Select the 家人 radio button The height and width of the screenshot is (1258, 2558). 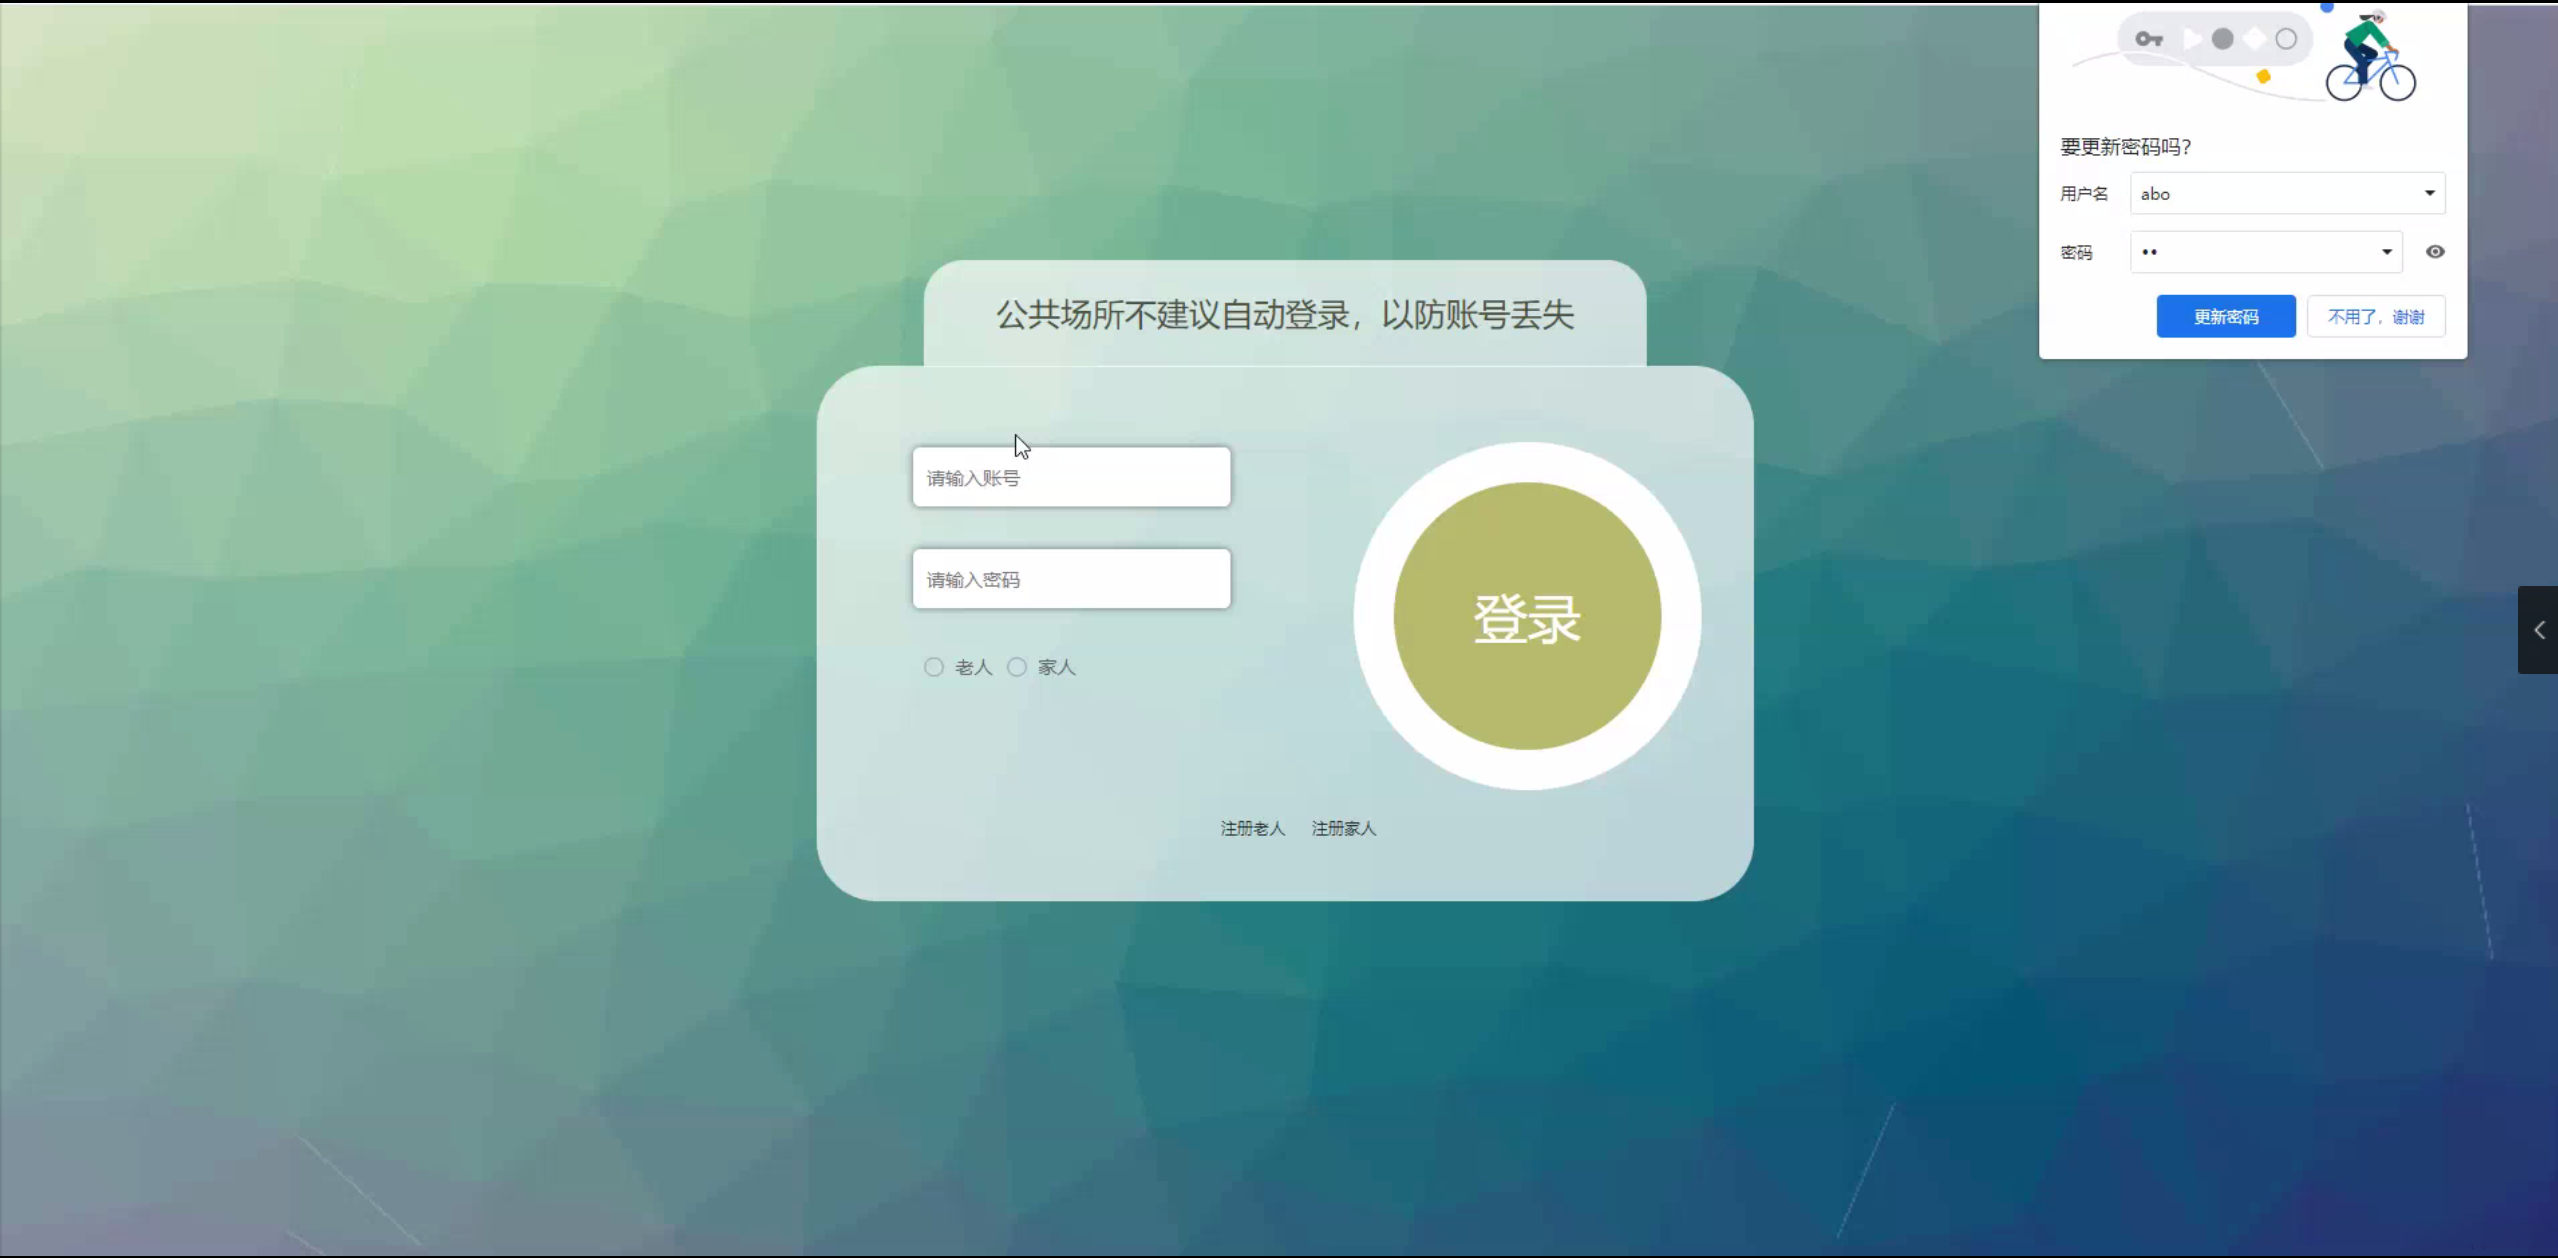(1017, 667)
